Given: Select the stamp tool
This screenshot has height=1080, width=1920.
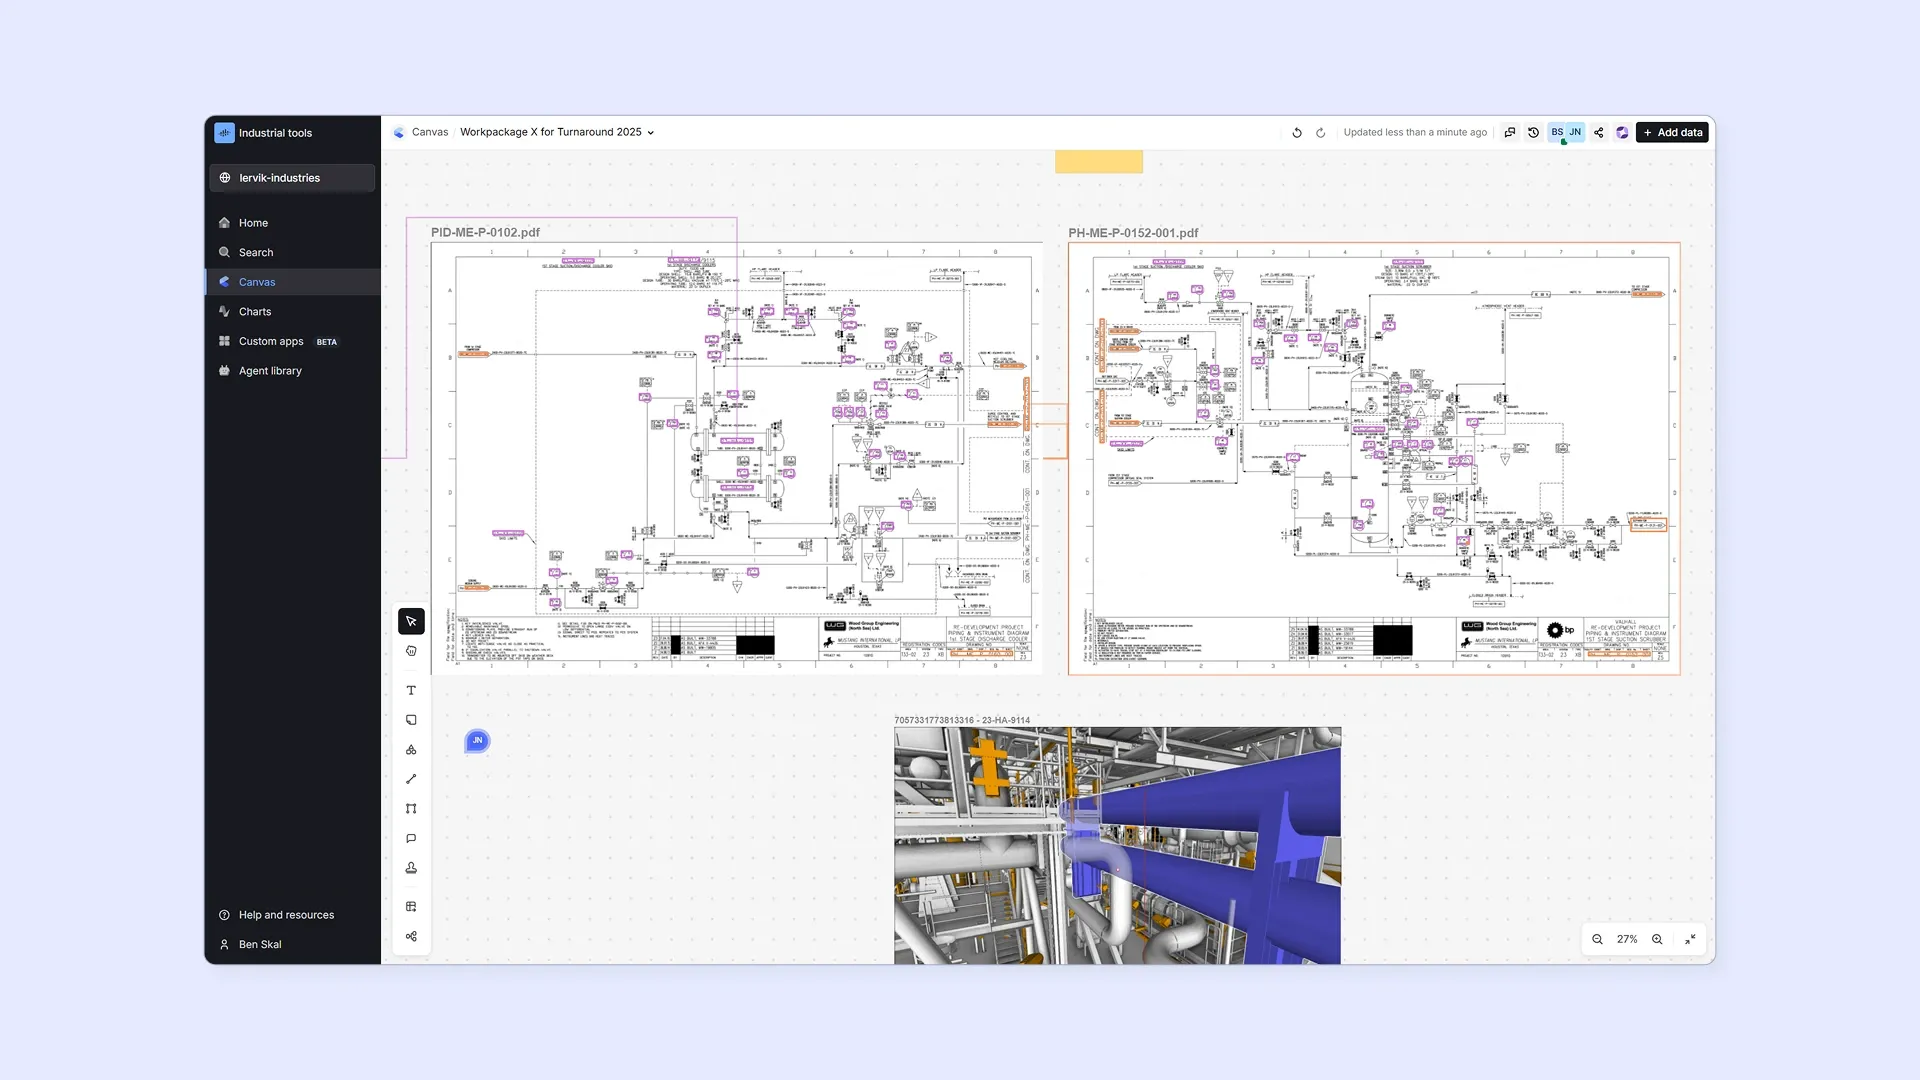Looking at the screenshot, I should (x=411, y=868).
